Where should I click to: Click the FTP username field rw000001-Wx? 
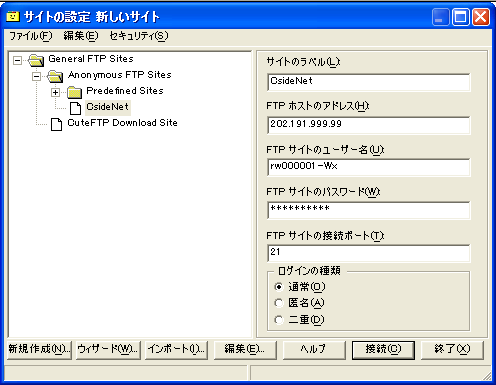coord(369,167)
